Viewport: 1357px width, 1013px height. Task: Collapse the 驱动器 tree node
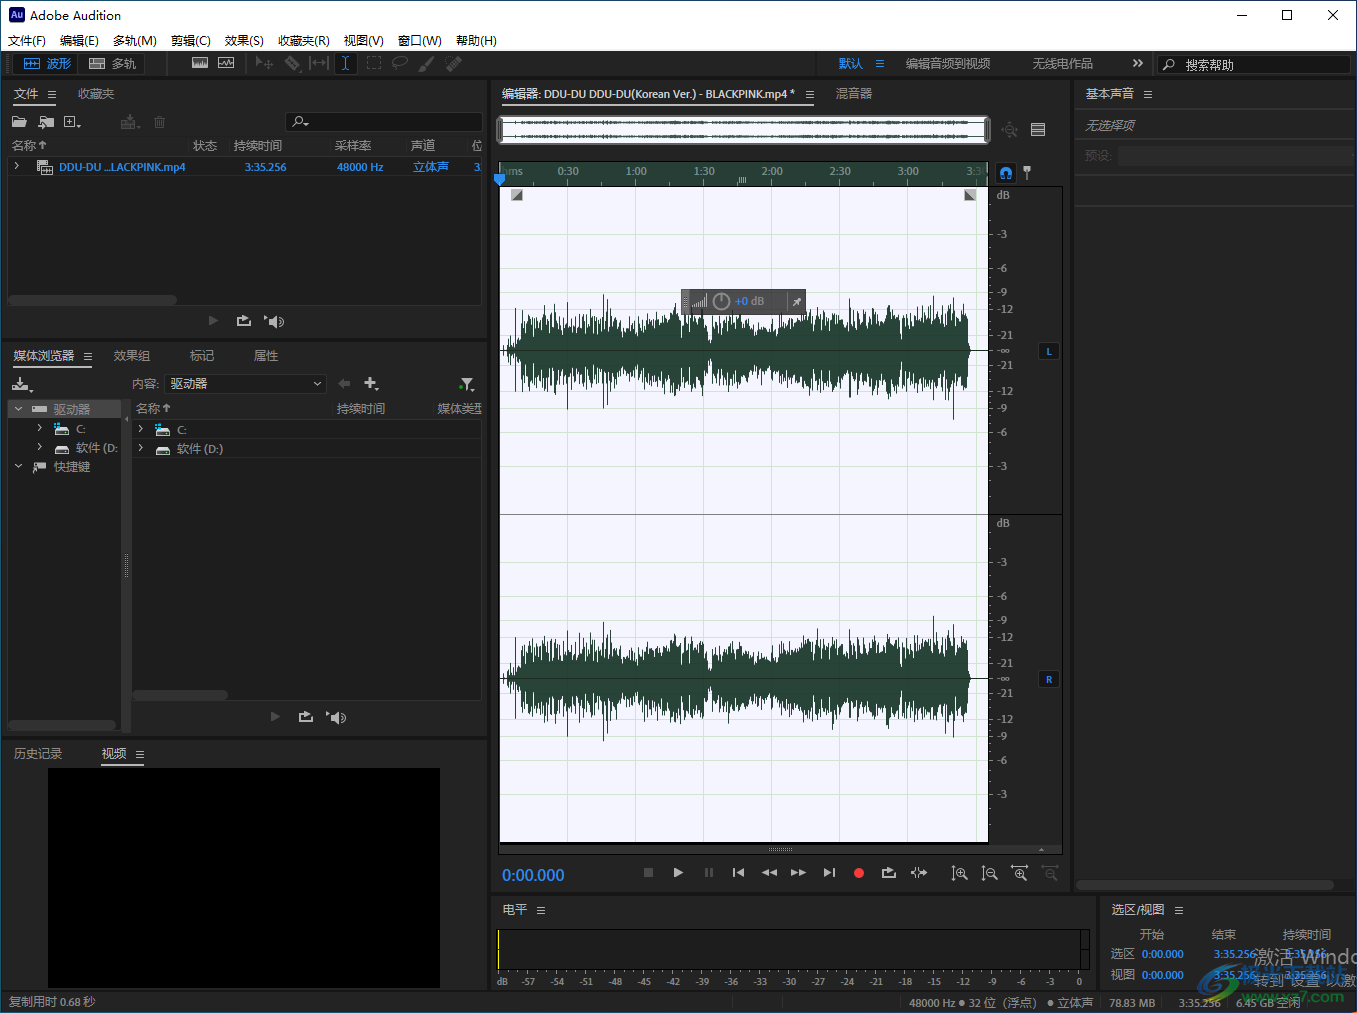tap(18, 409)
